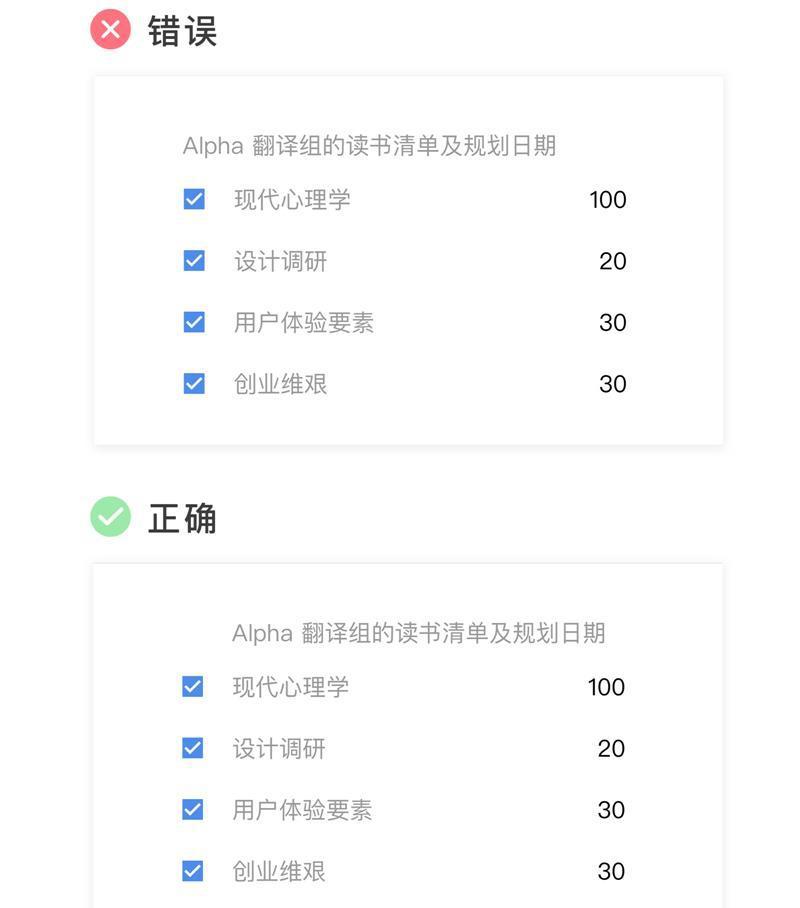This screenshot has height=908, width=800.
Task: Click the centered Alpha 翻译组 title in 正确 card
Action: tap(418, 634)
